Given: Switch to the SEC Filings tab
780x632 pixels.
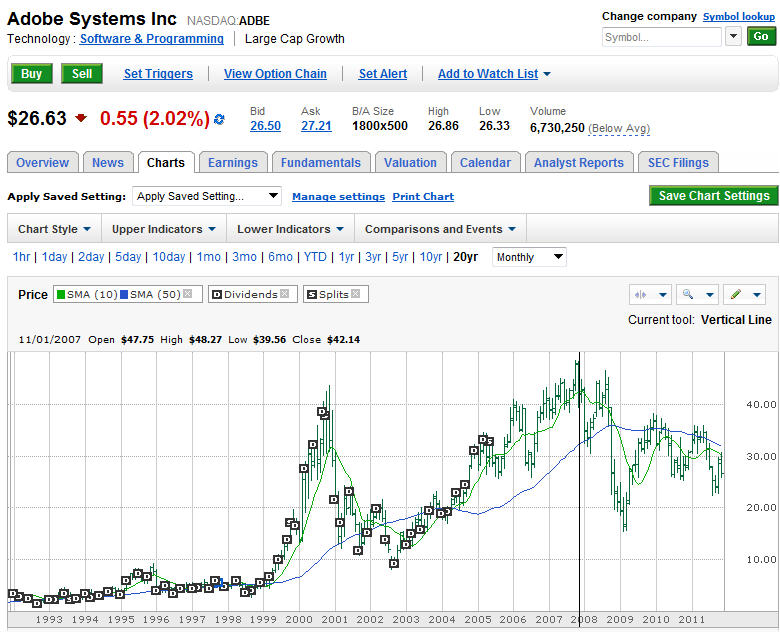Looking at the screenshot, I should point(679,163).
